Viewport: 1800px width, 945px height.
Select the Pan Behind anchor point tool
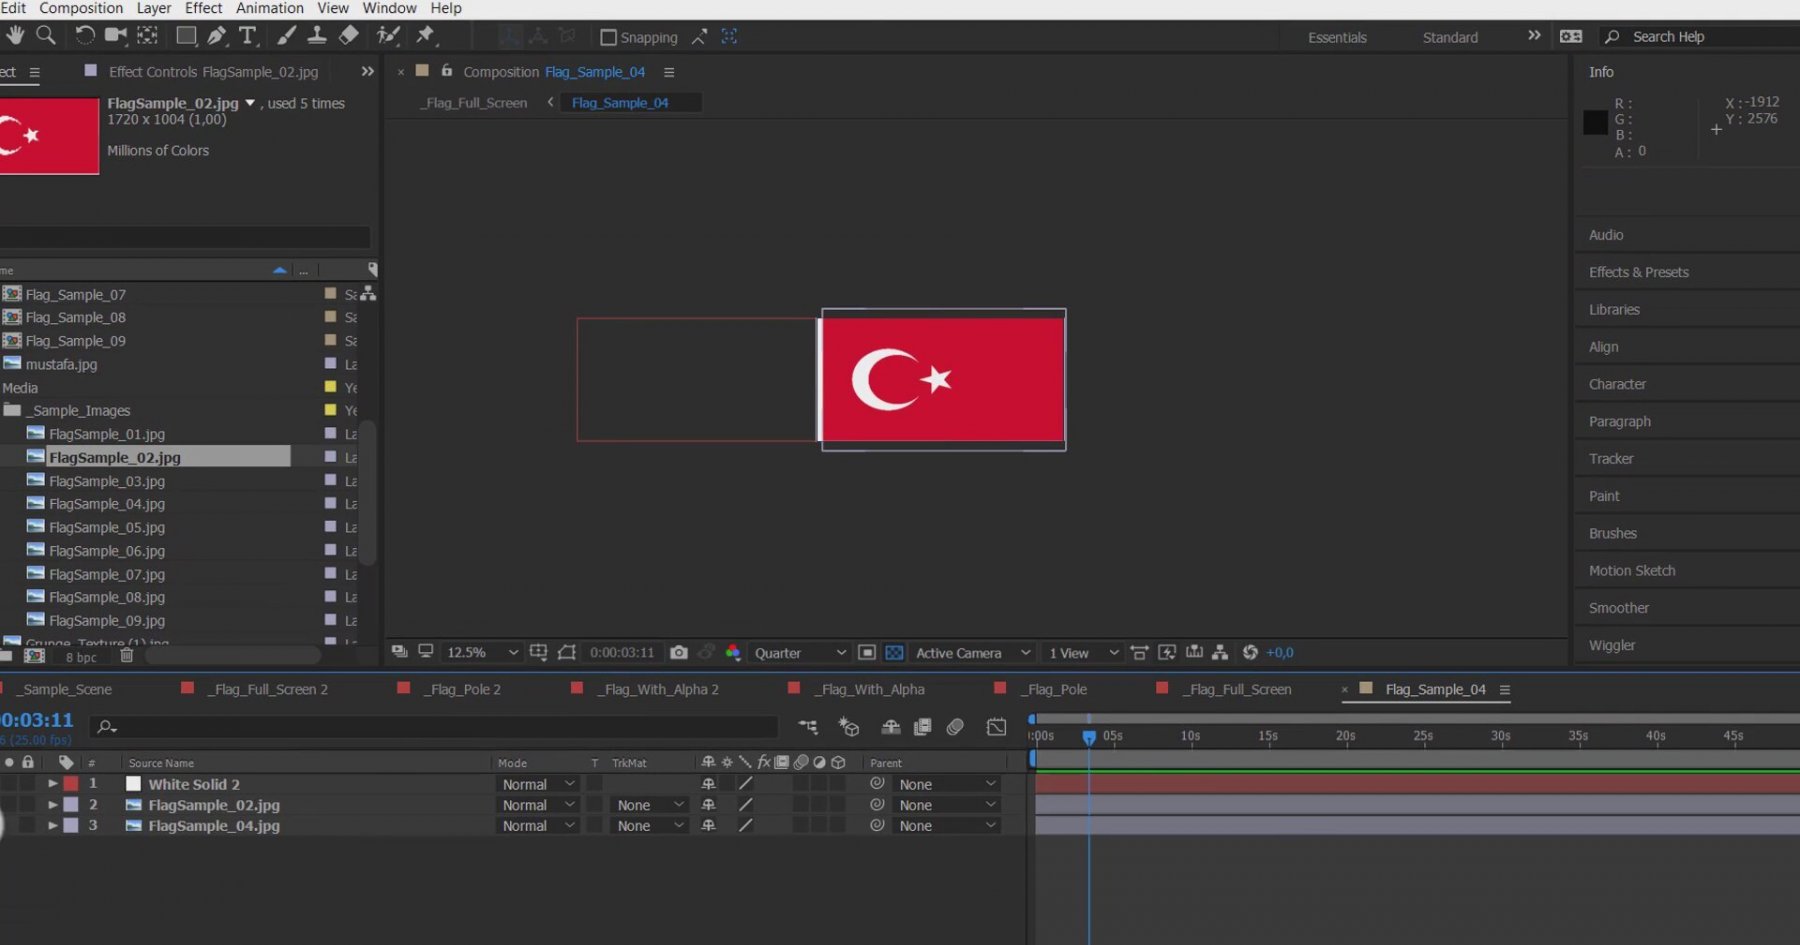[147, 35]
